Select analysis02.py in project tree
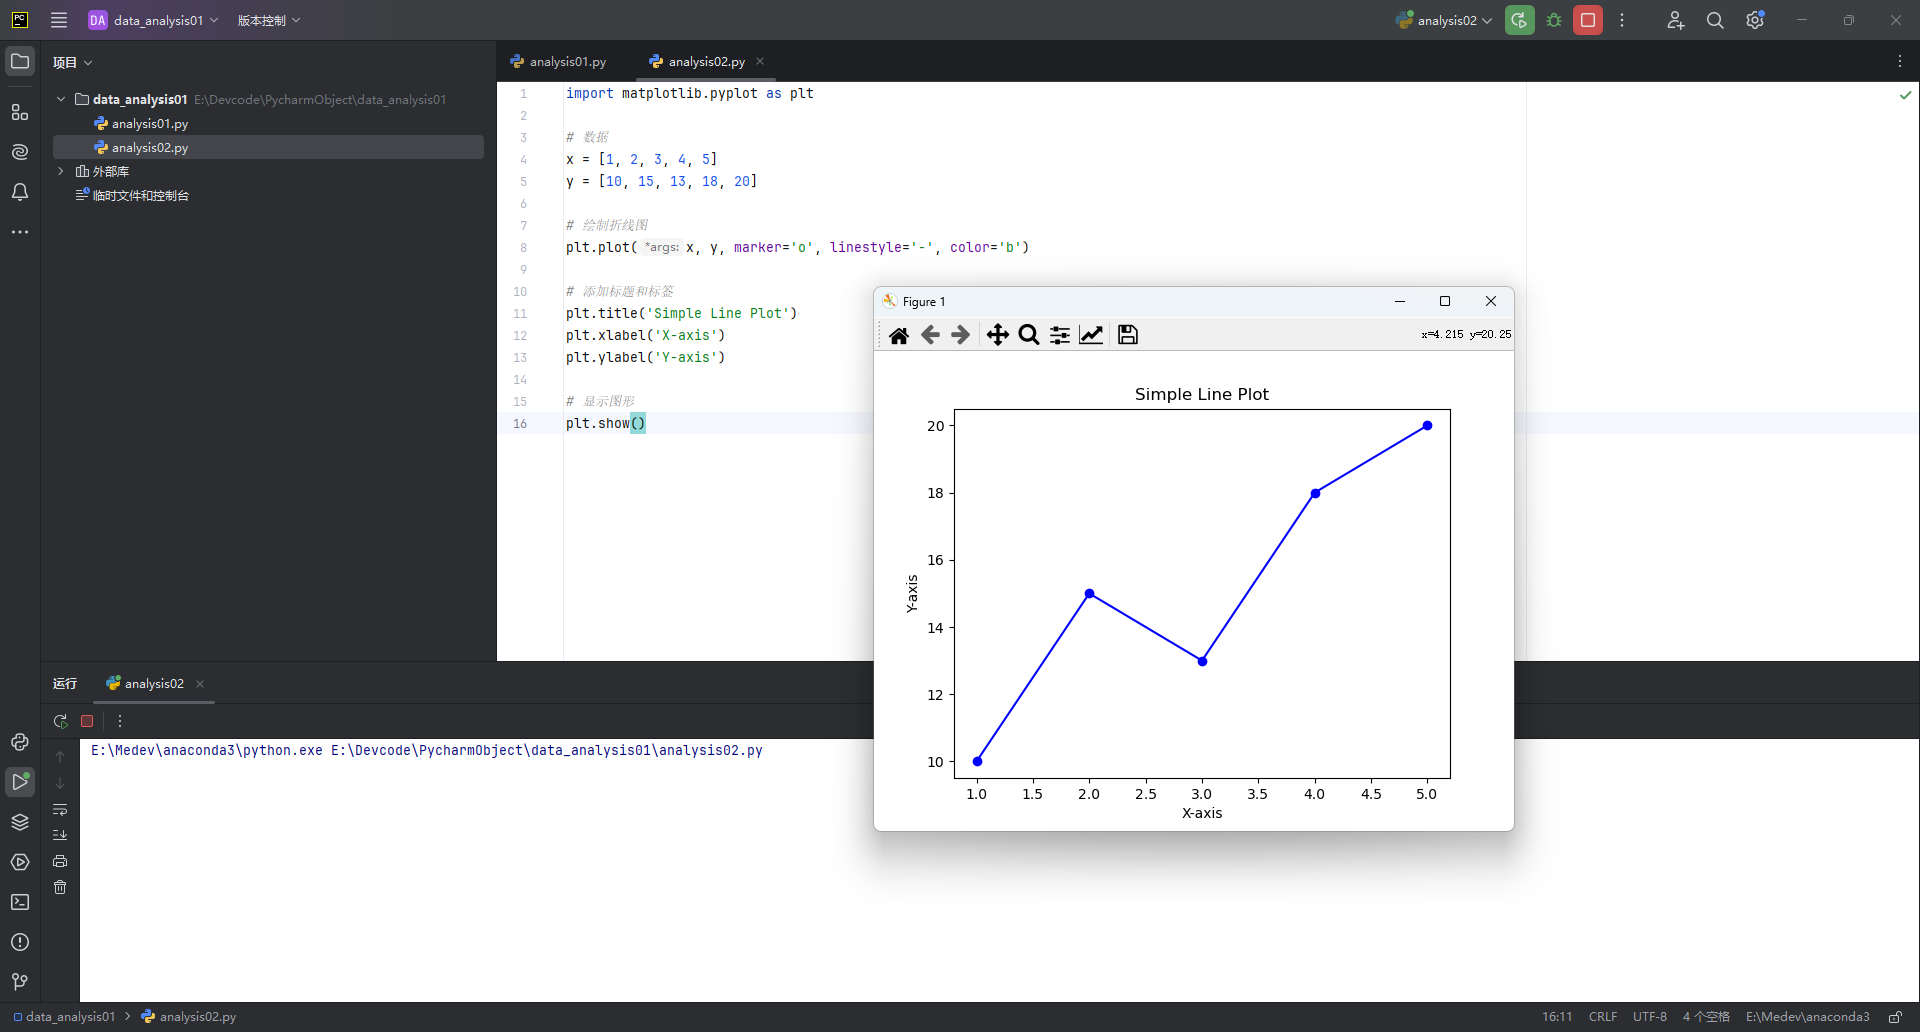Viewport: 1920px width, 1032px height. click(268, 147)
